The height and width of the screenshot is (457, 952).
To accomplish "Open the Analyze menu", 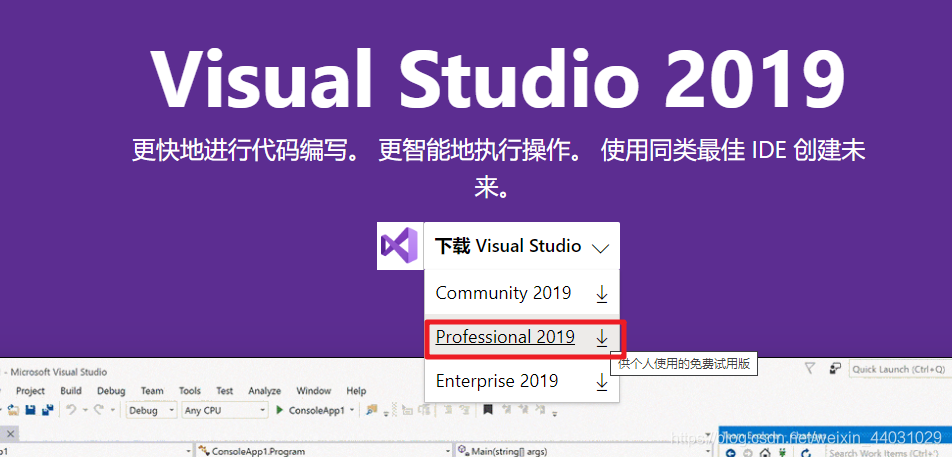I will coord(265,391).
